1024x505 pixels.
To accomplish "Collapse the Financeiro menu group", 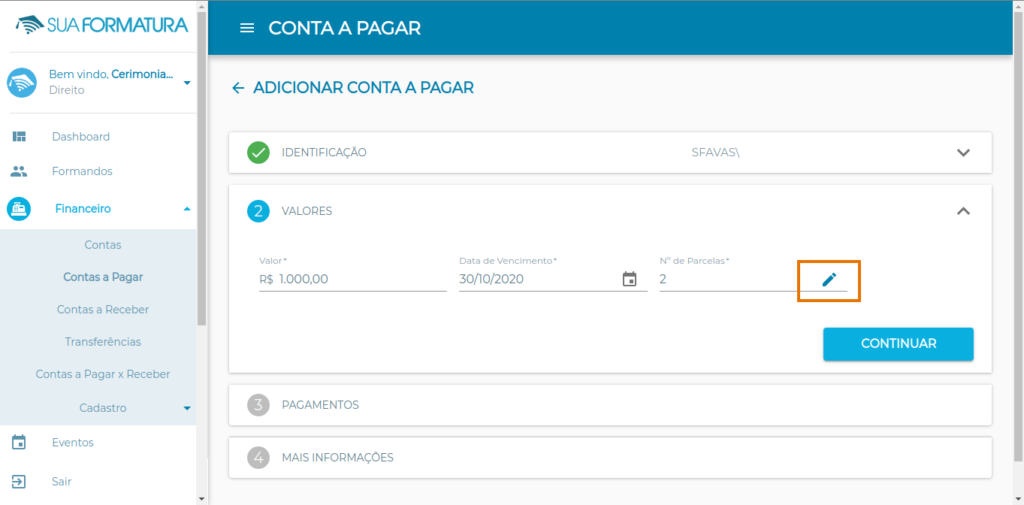I will (187, 209).
